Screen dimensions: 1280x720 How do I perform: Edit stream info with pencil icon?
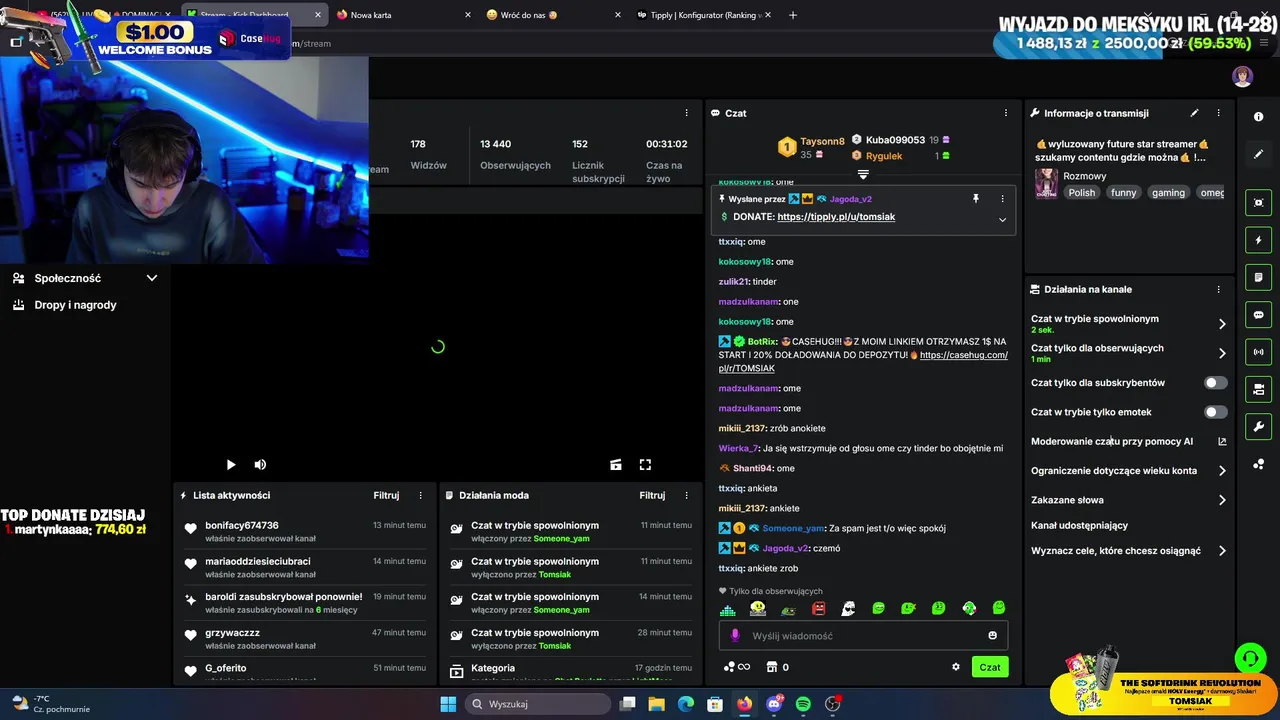click(x=1194, y=113)
